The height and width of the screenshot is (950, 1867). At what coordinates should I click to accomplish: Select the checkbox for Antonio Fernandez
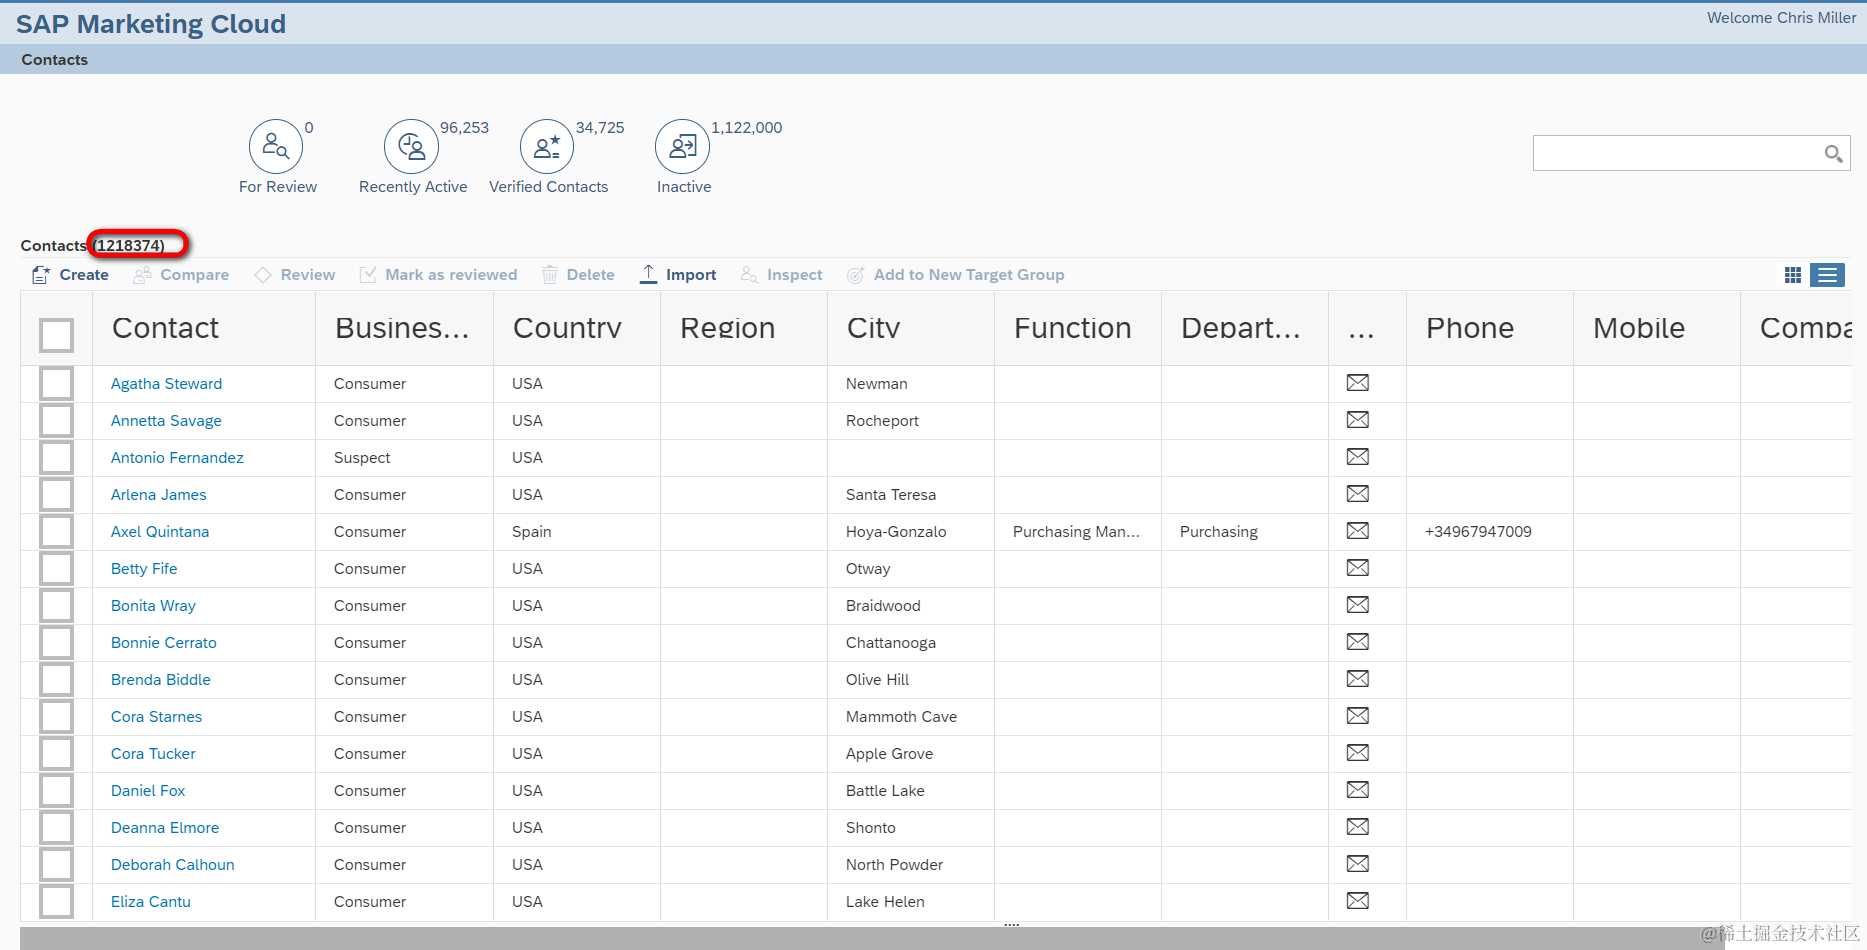(56, 458)
